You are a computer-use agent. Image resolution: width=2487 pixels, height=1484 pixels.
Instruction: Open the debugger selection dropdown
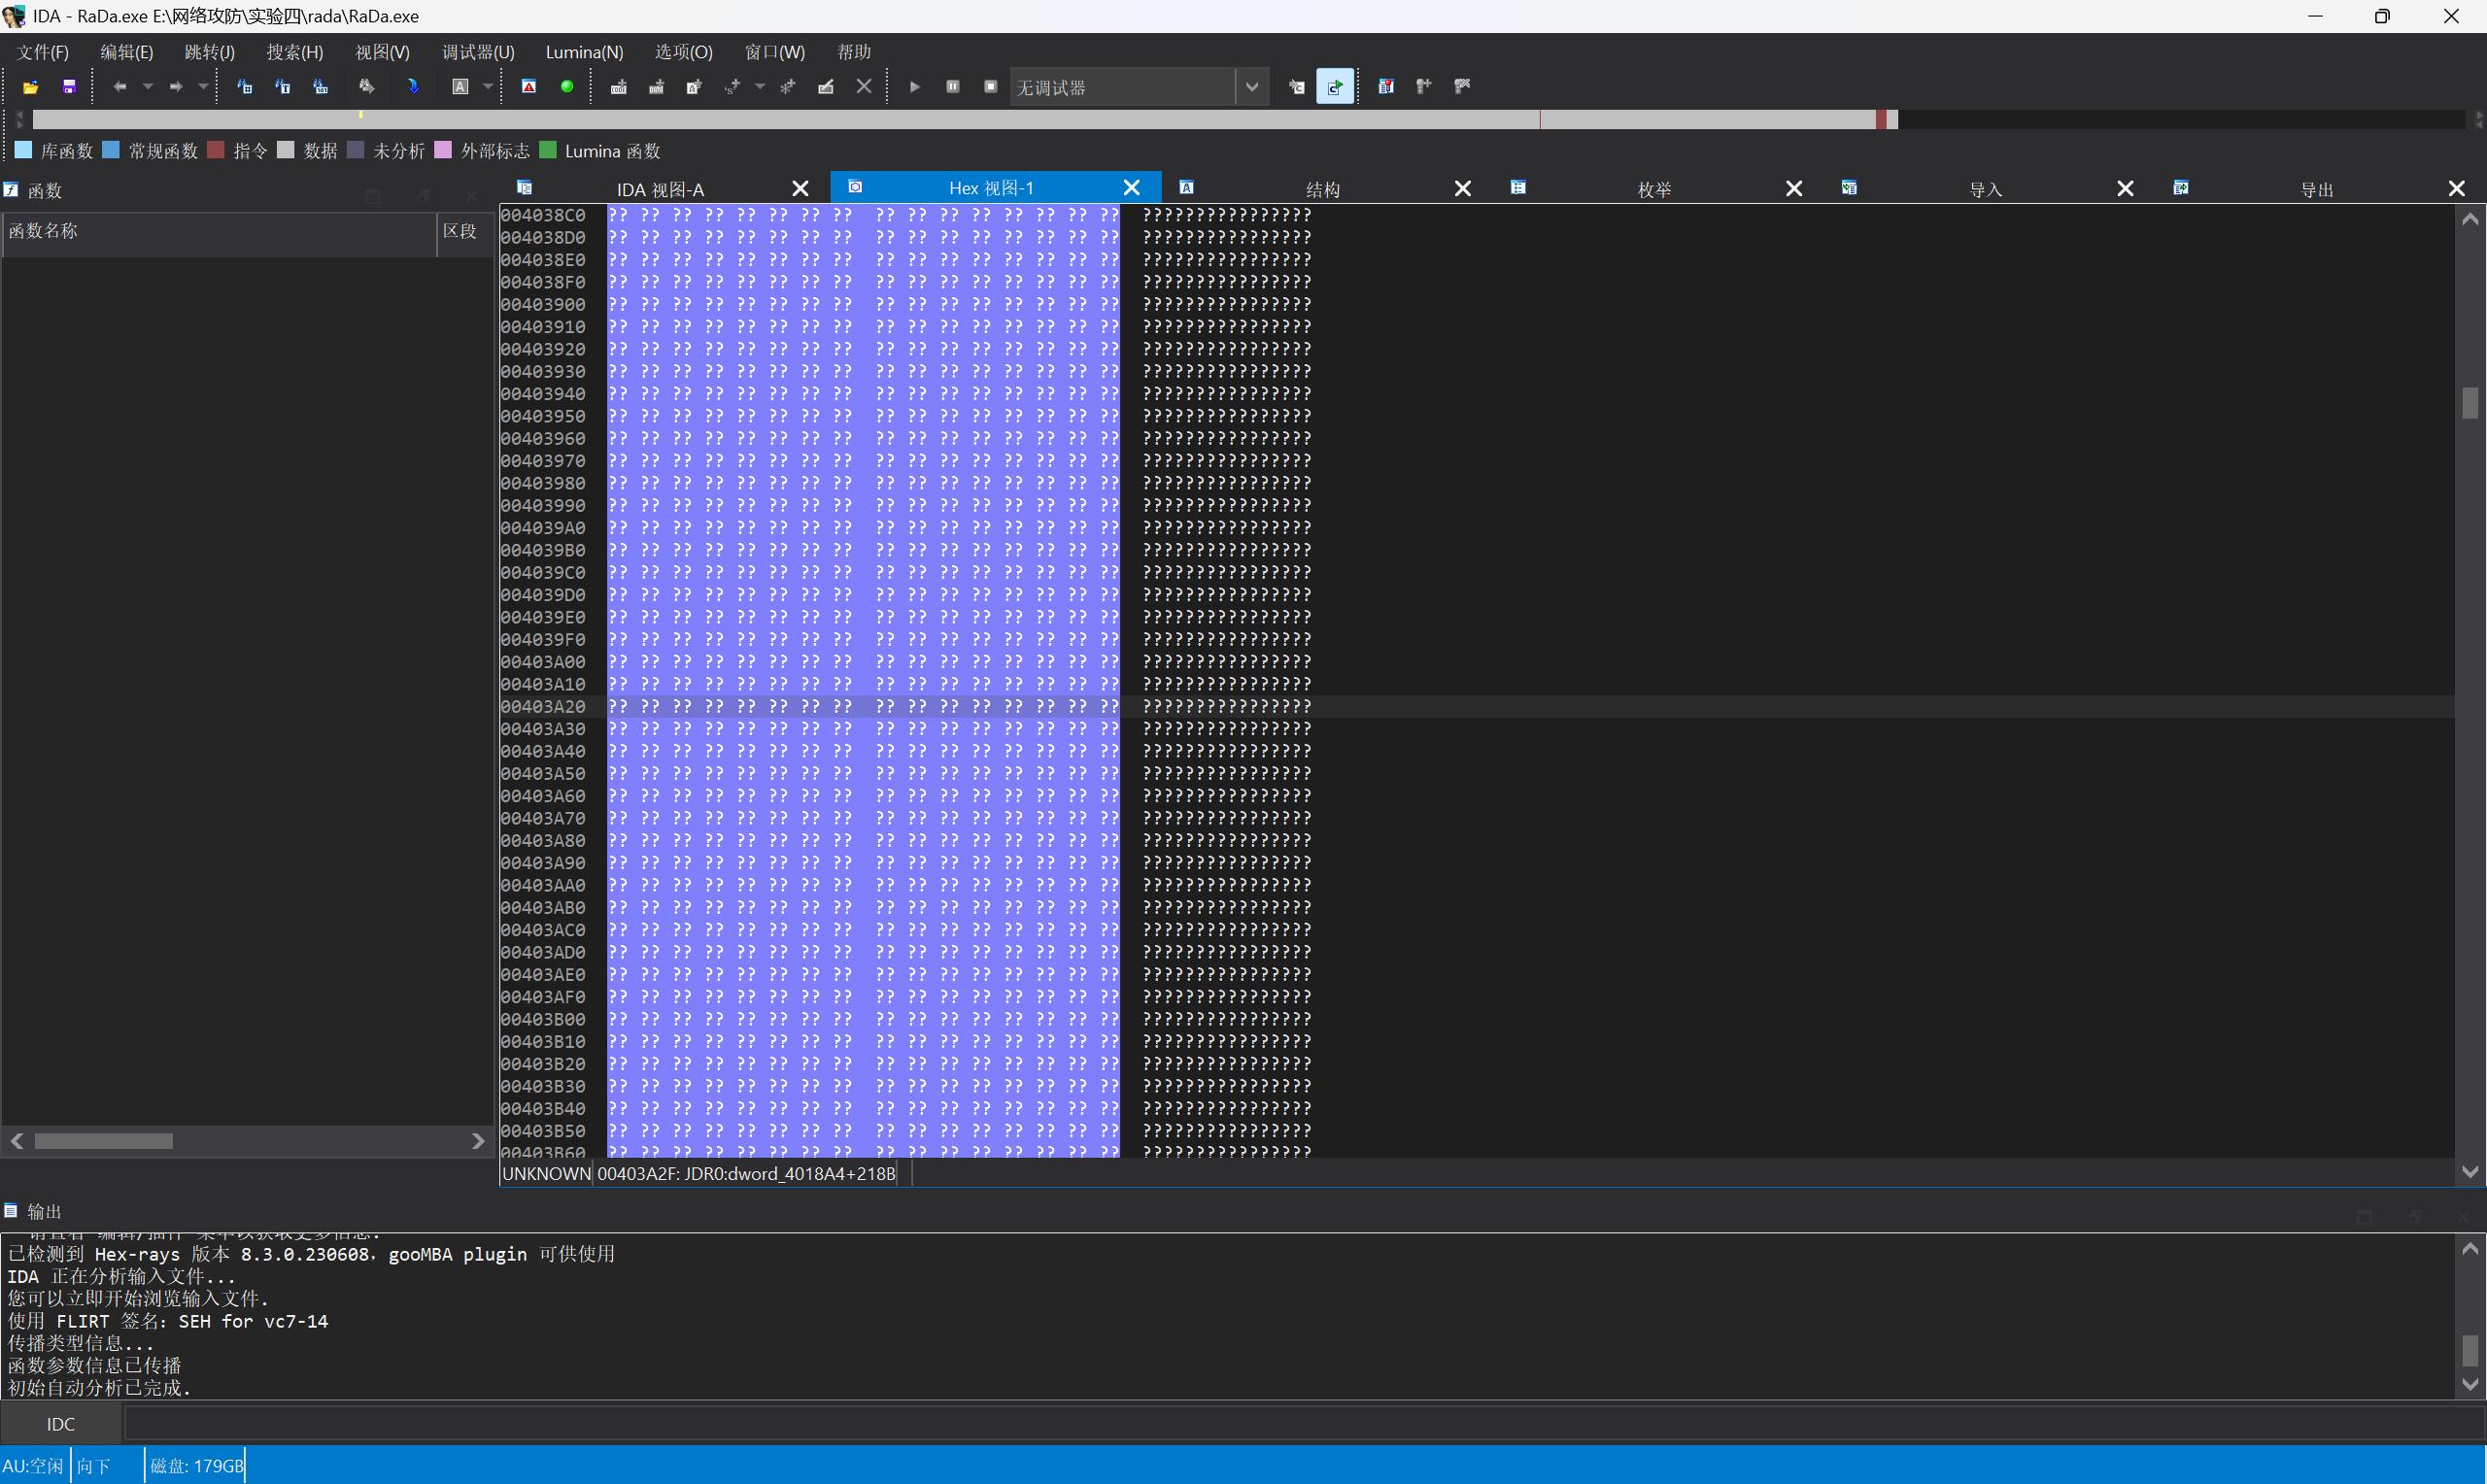(1251, 87)
